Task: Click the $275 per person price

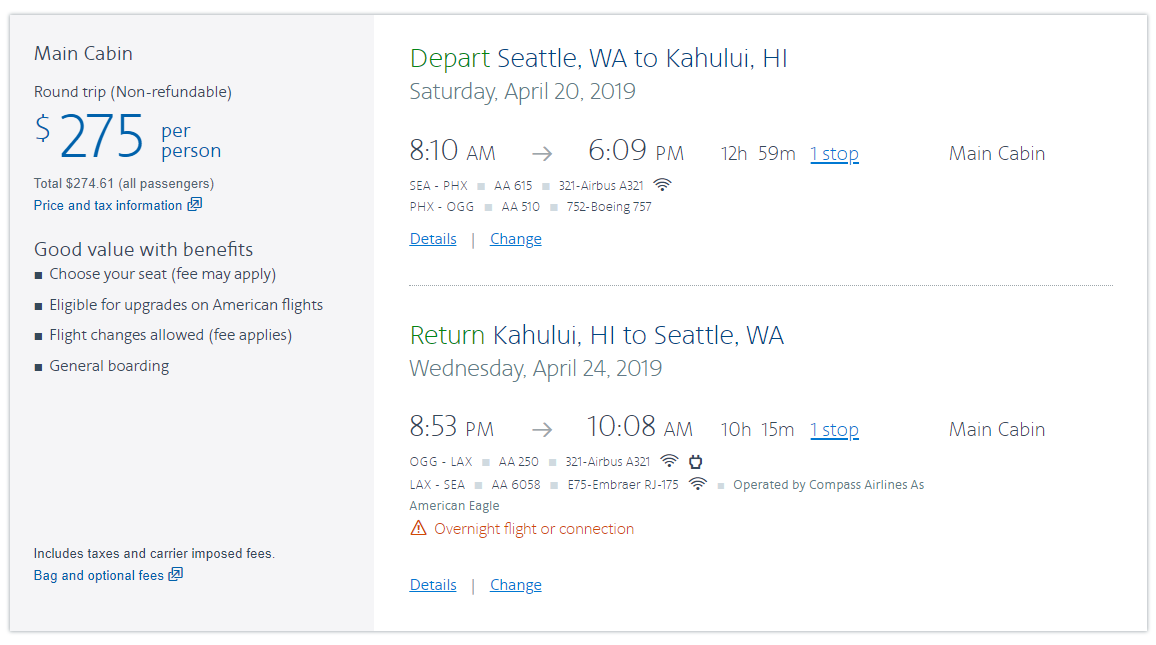Action: pos(102,138)
